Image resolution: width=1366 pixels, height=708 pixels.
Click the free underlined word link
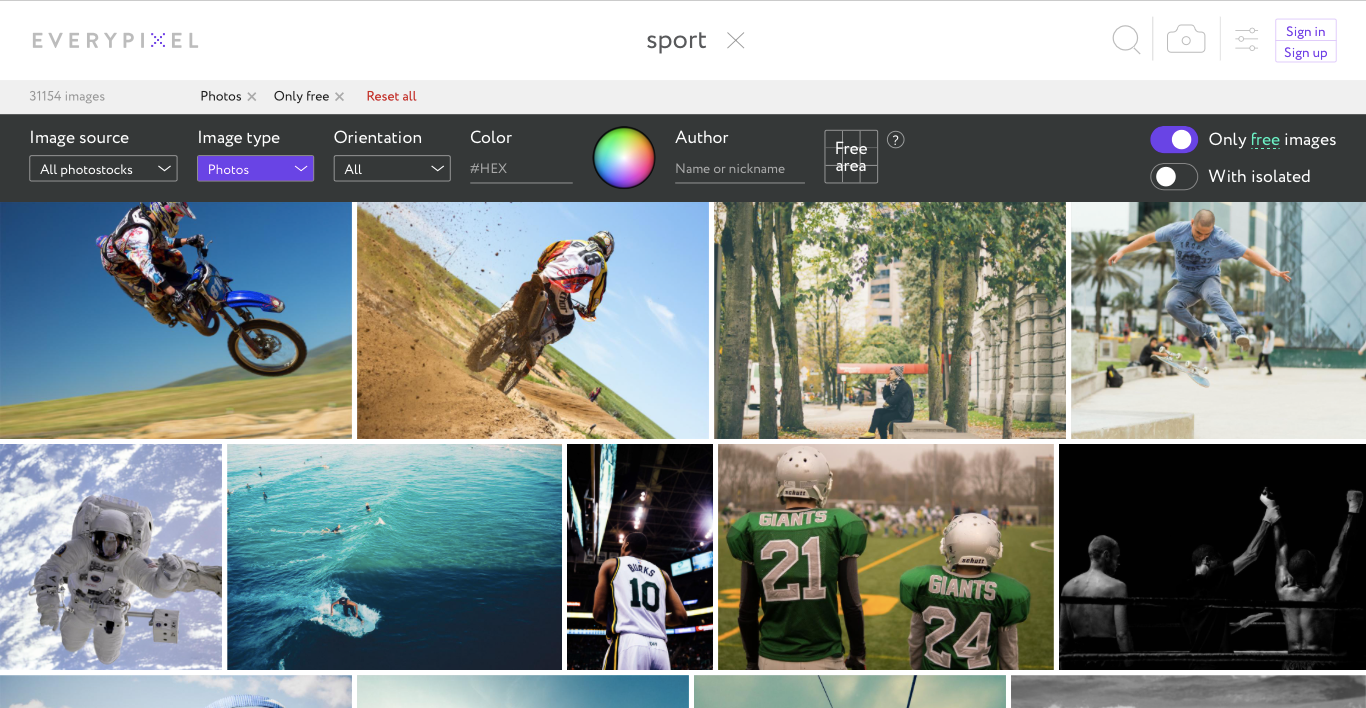click(1265, 140)
